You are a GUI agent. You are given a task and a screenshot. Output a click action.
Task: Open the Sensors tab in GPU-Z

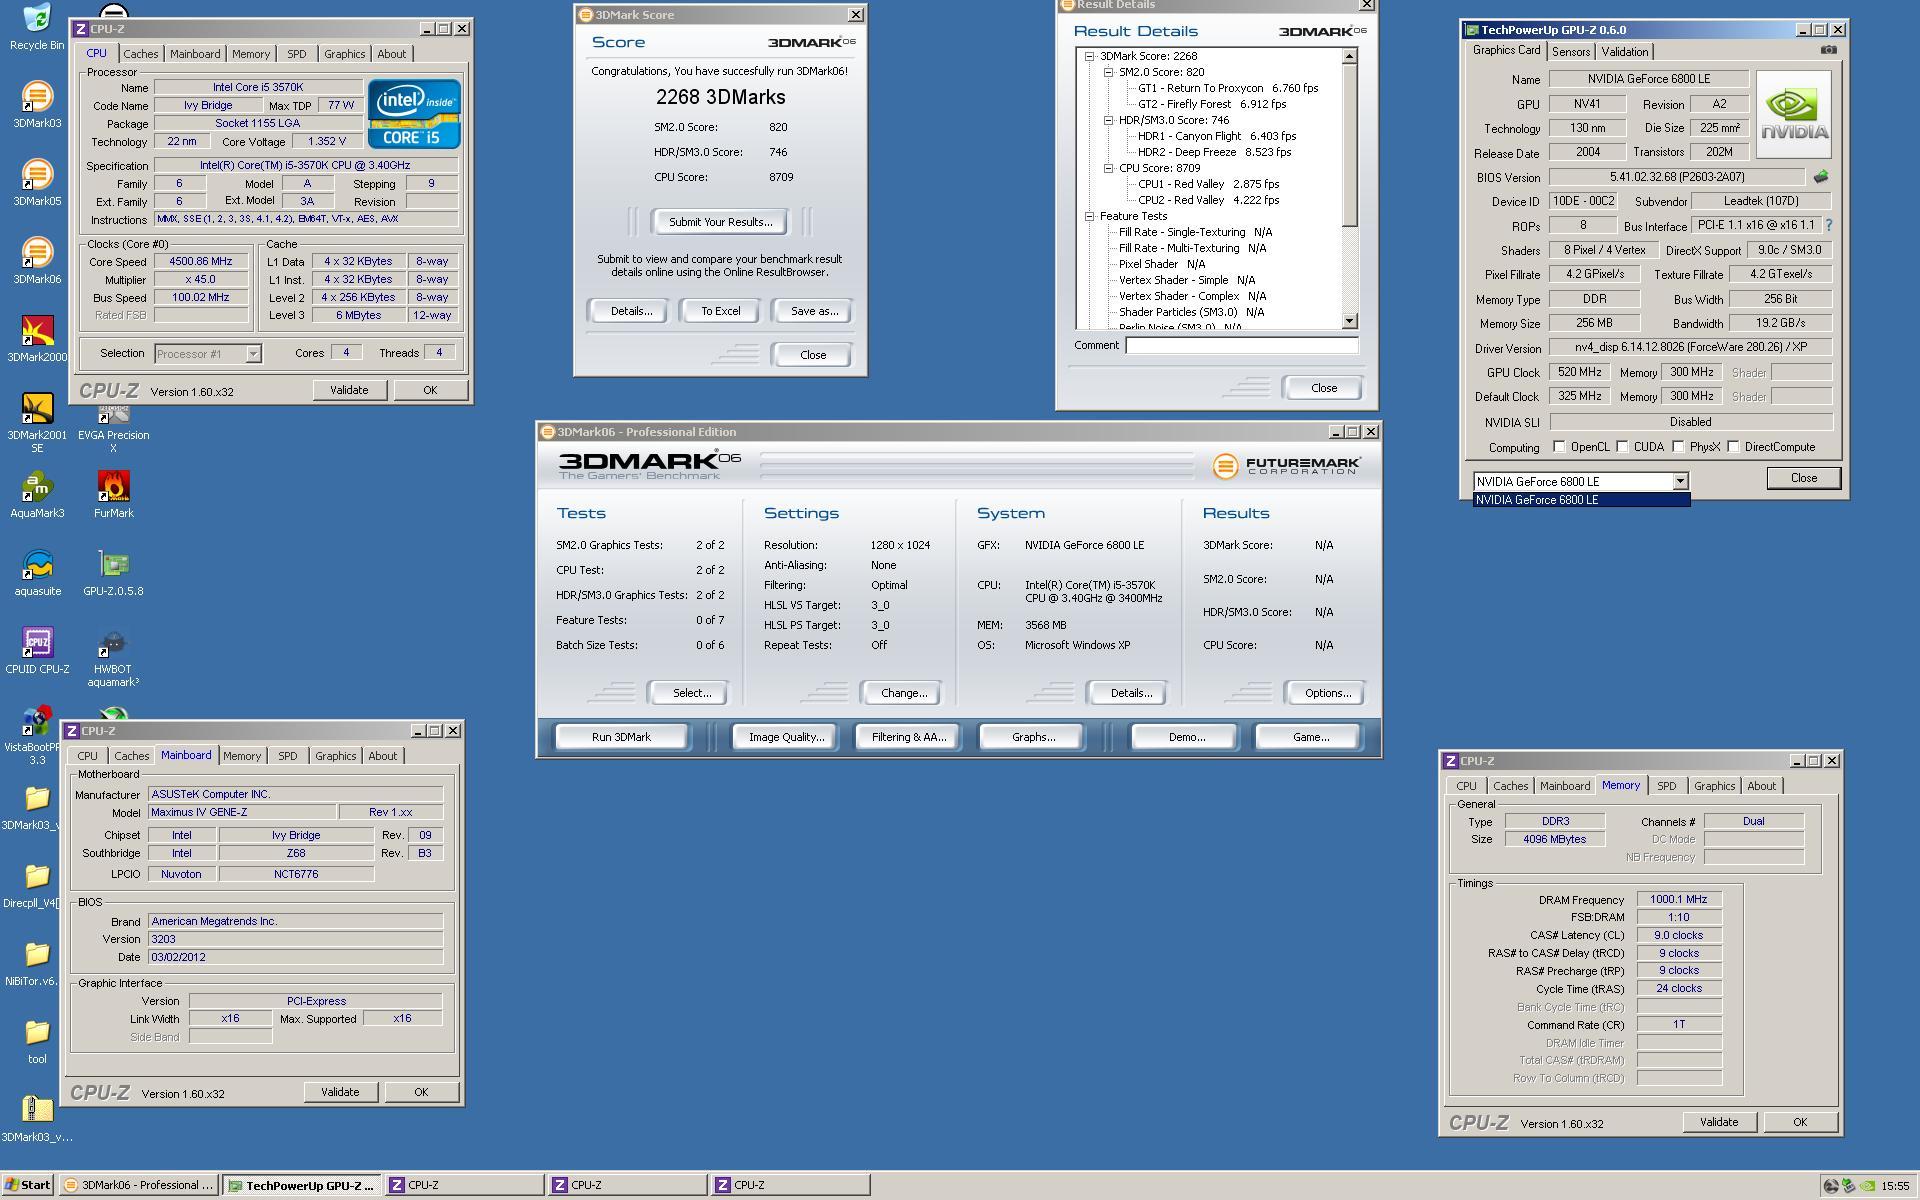click(1570, 52)
